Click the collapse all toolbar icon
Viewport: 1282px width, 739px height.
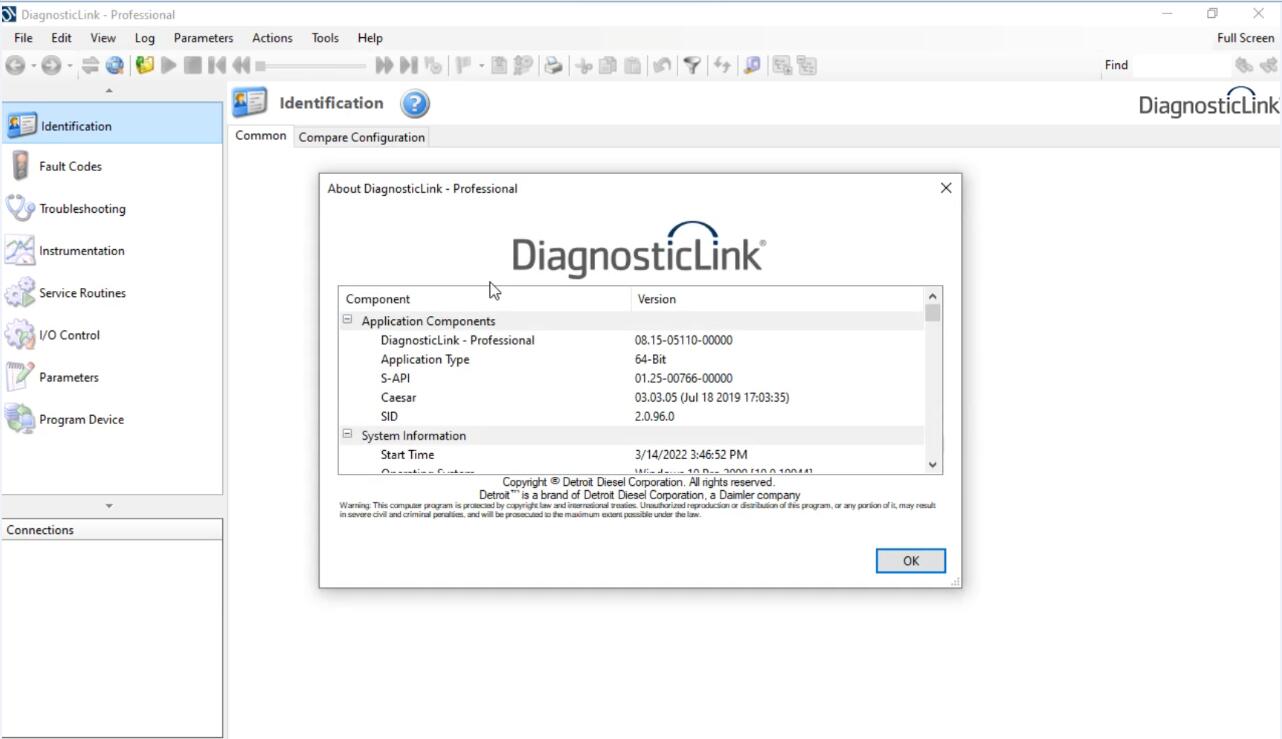click(x=806, y=65)
